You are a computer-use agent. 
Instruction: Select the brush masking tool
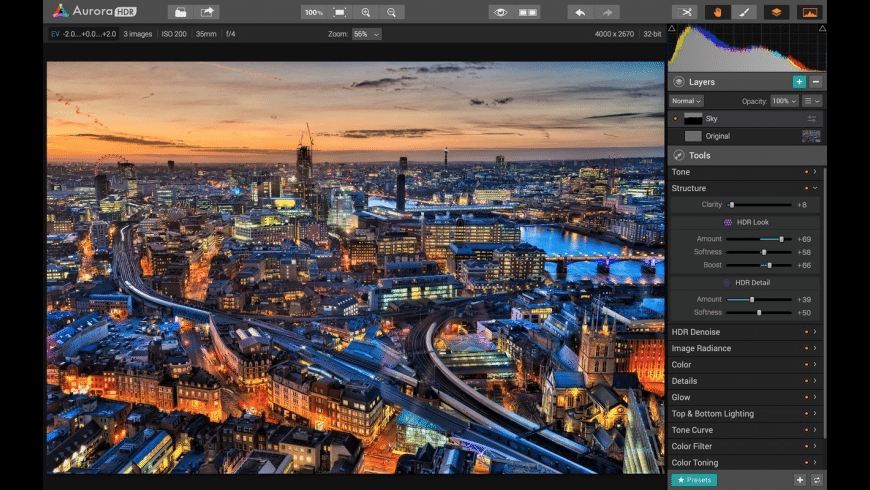[744, 12]
